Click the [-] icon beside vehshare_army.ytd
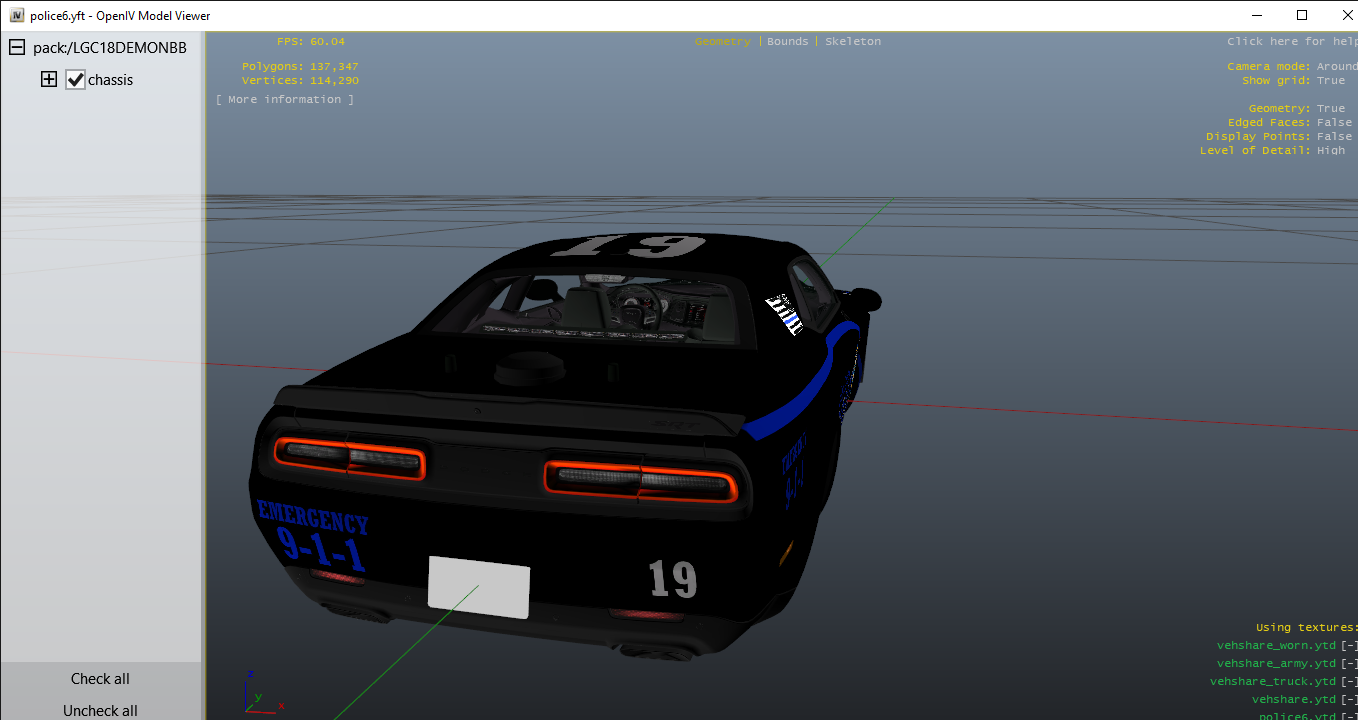Screen dimensions: 1358x720 (x=1349, y=664)
